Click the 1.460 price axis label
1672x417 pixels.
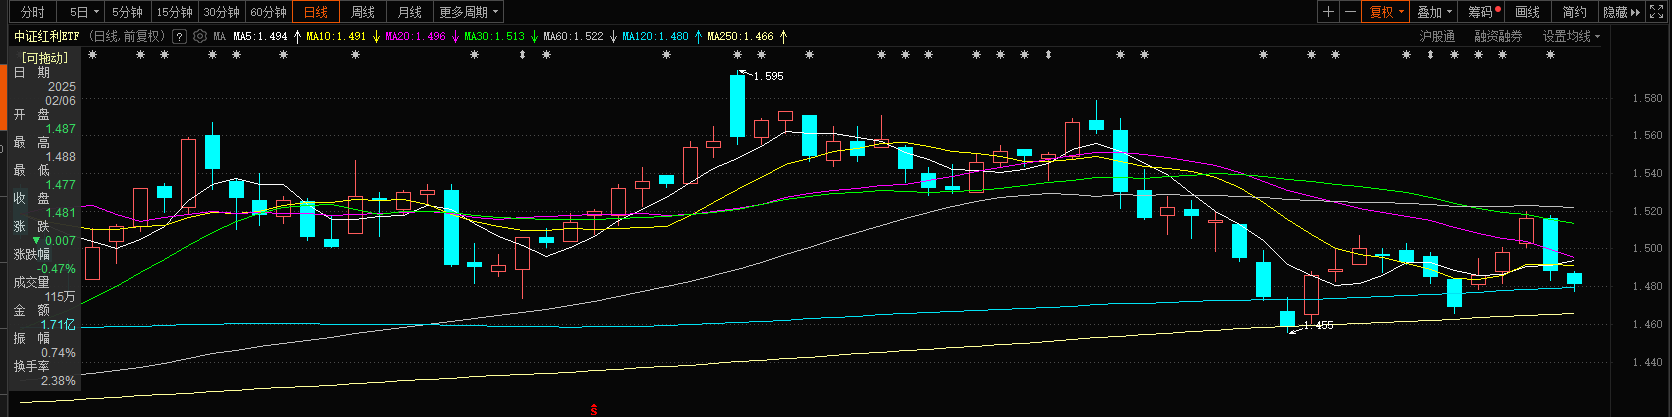(x=1647, y=324)
